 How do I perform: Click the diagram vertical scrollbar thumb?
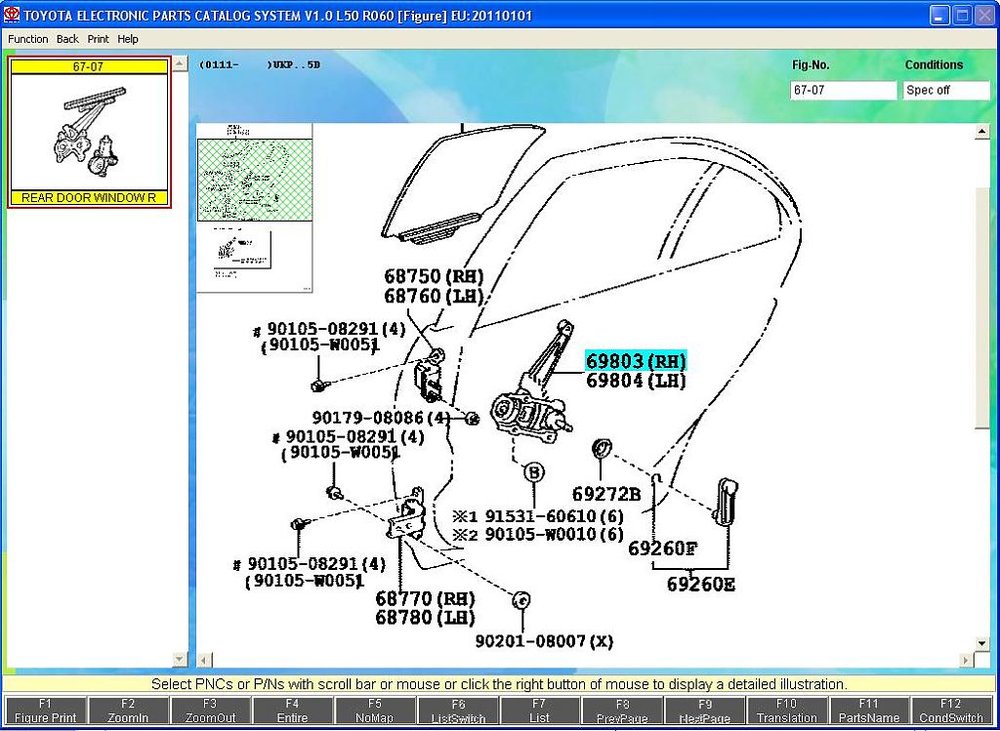(982, 308)
